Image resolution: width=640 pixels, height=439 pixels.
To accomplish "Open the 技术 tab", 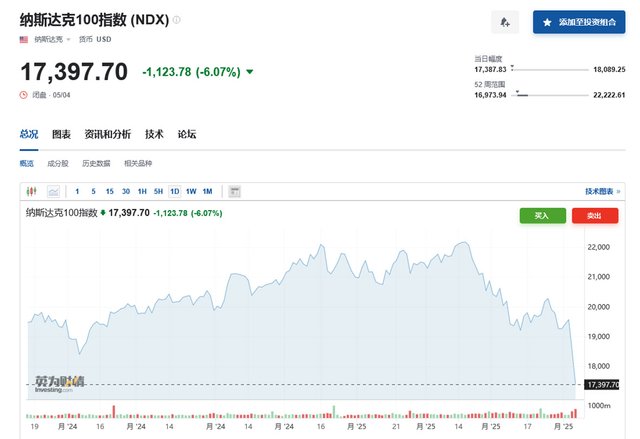I will [x=154, y=134].
